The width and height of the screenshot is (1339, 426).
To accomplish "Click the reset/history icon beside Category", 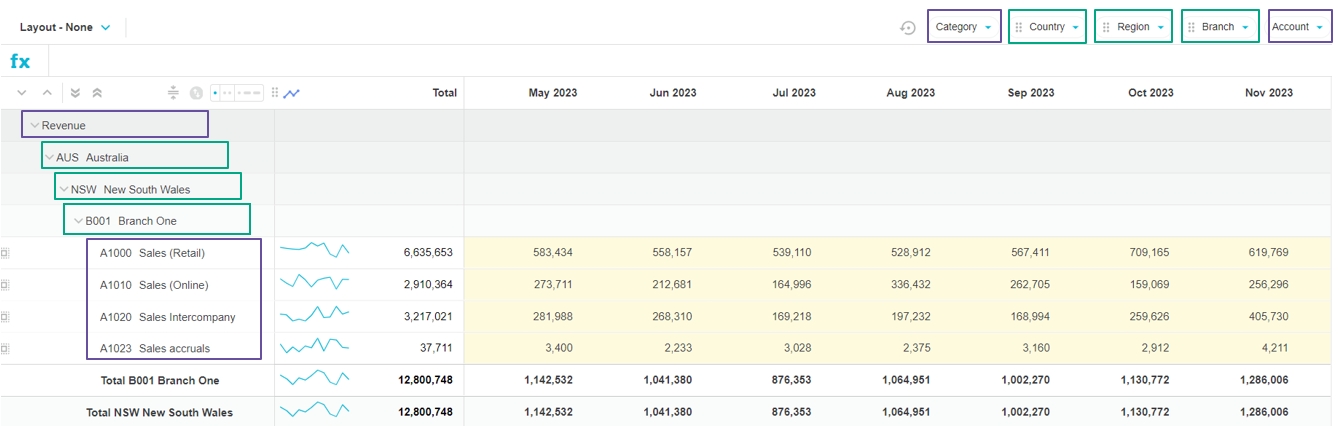I will 908,28.
